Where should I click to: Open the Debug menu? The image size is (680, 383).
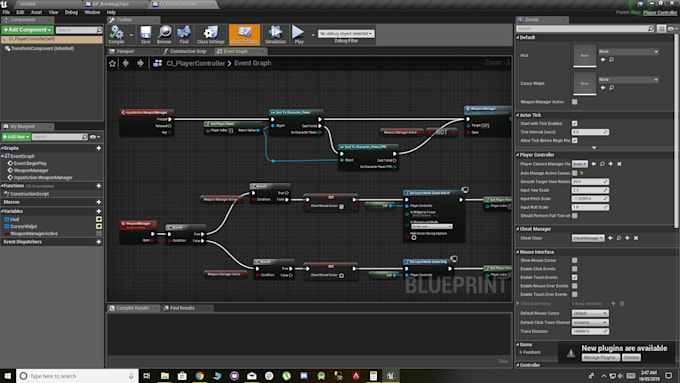tap(71, 13)
